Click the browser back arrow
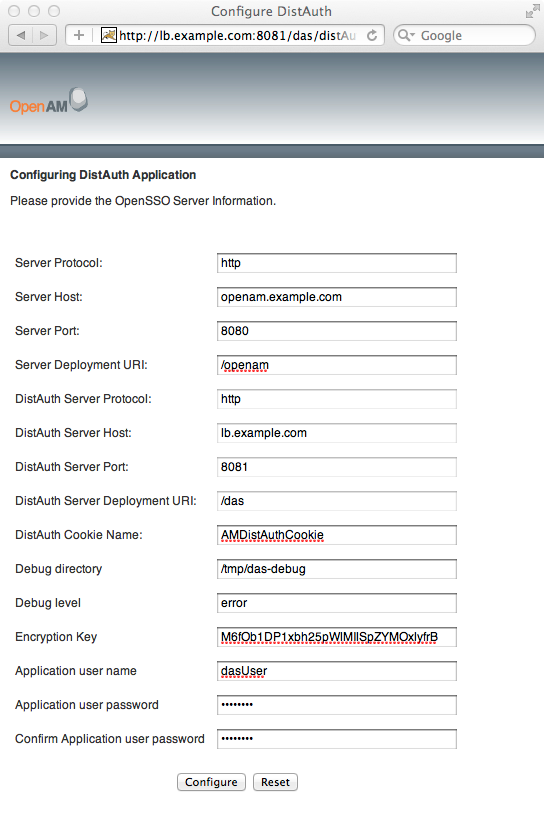544x824 pixels. (x=21, y=35)
